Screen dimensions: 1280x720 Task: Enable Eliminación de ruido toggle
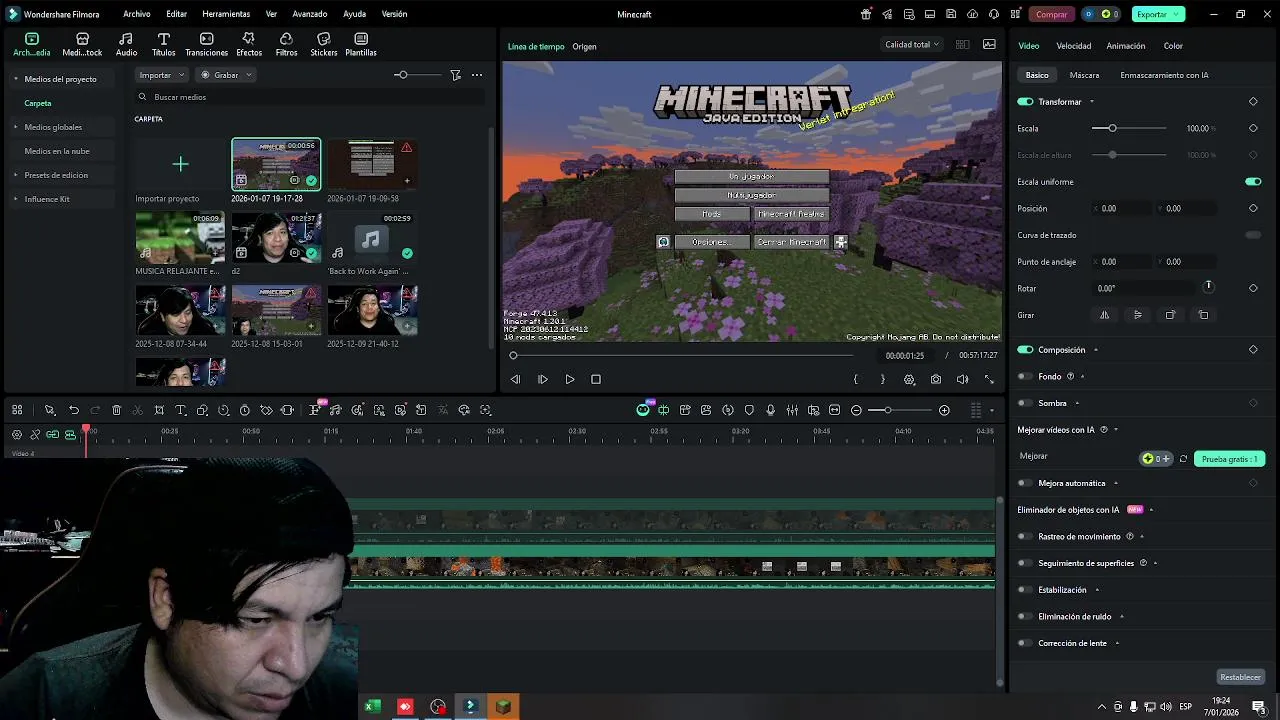click(1025, 617)
